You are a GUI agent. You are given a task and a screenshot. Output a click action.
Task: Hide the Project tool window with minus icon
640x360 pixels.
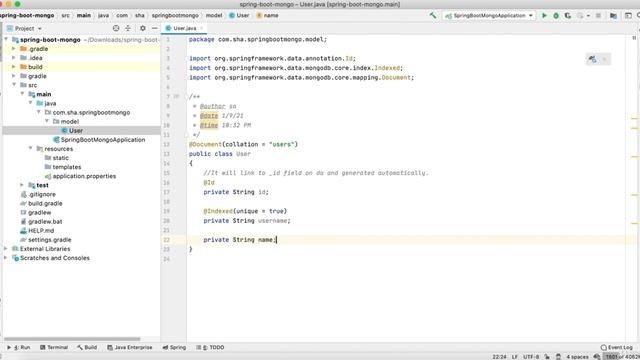tap(155, 28)
